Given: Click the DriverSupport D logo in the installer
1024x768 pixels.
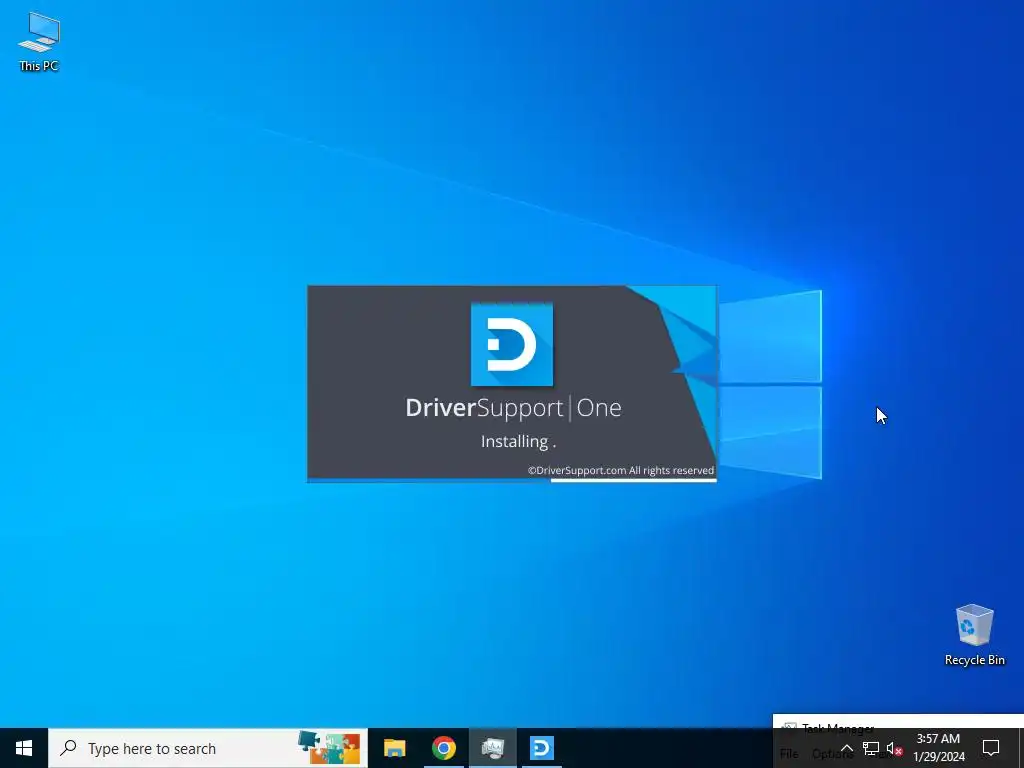Looking at the screenshot, I should (x=512, y=344).
